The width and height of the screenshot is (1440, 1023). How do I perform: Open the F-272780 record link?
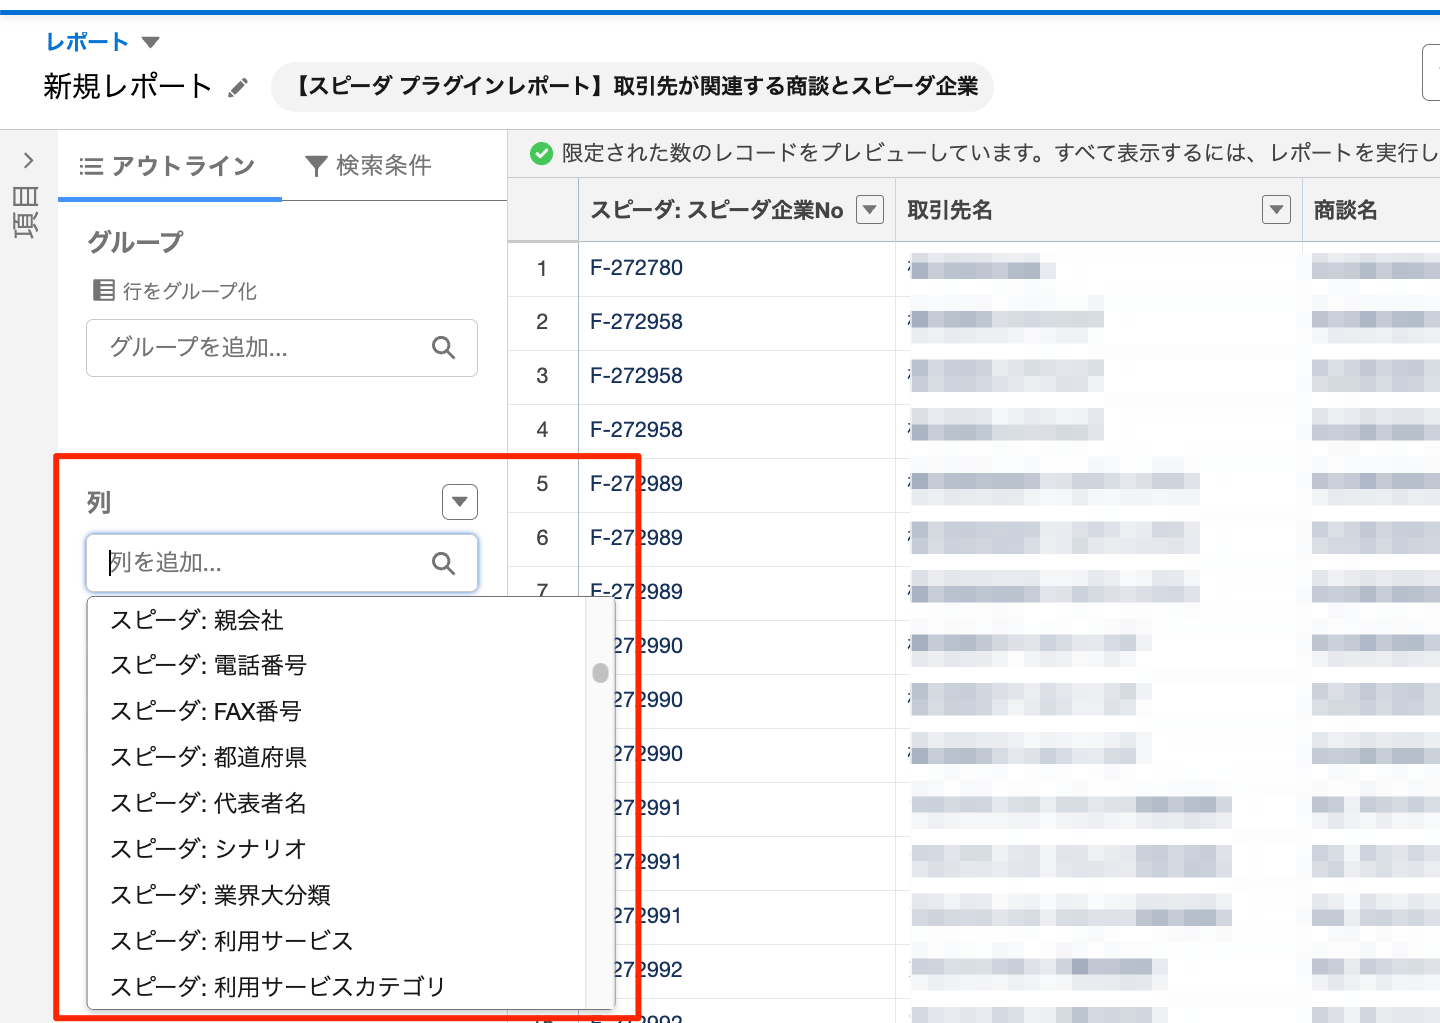pos(636,268)
